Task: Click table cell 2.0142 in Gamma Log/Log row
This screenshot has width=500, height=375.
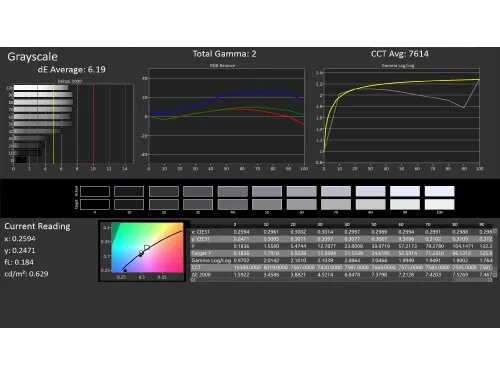Action: click(271, 260)
